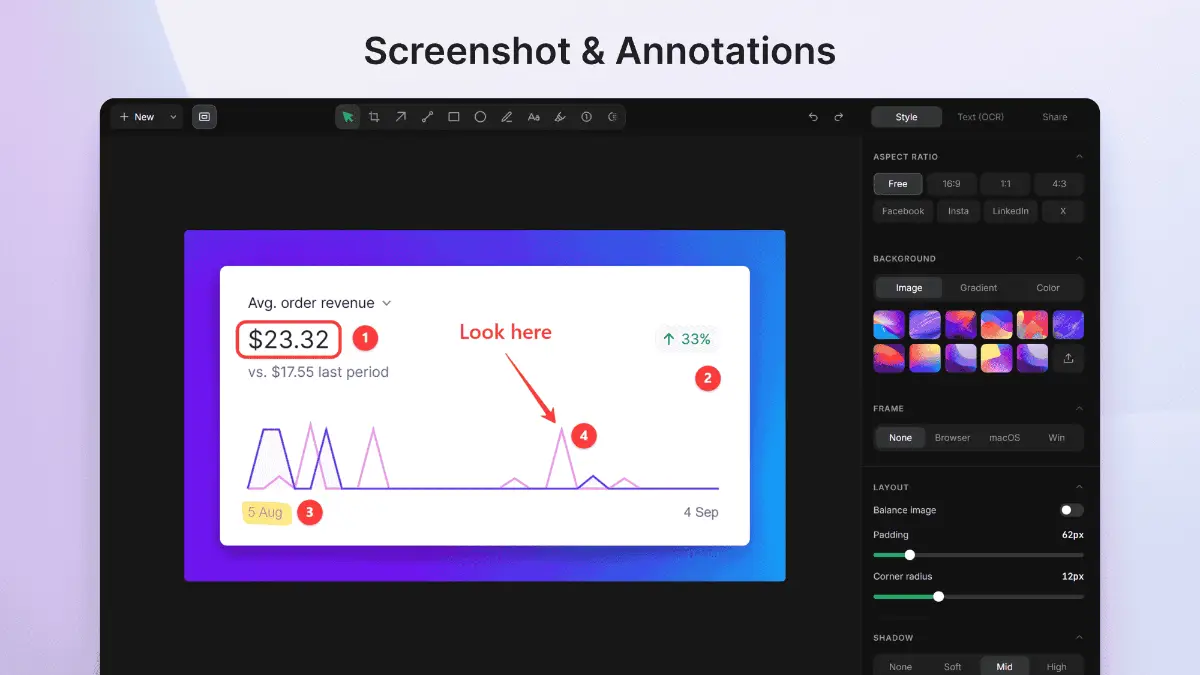
Task: Set Frame to Browser
Action: point(953,438)
